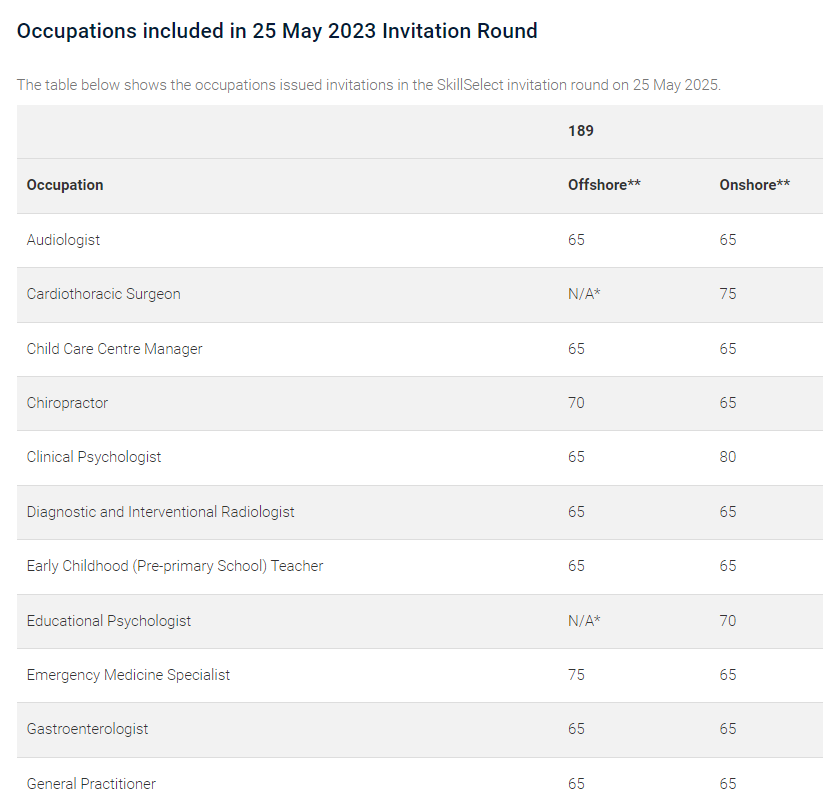Image resolution: width=823 pixels, height=809 pixels.
Task: Click the page heading about 25 May 2023 Invitation Round
Action: [x=277, y=31]
